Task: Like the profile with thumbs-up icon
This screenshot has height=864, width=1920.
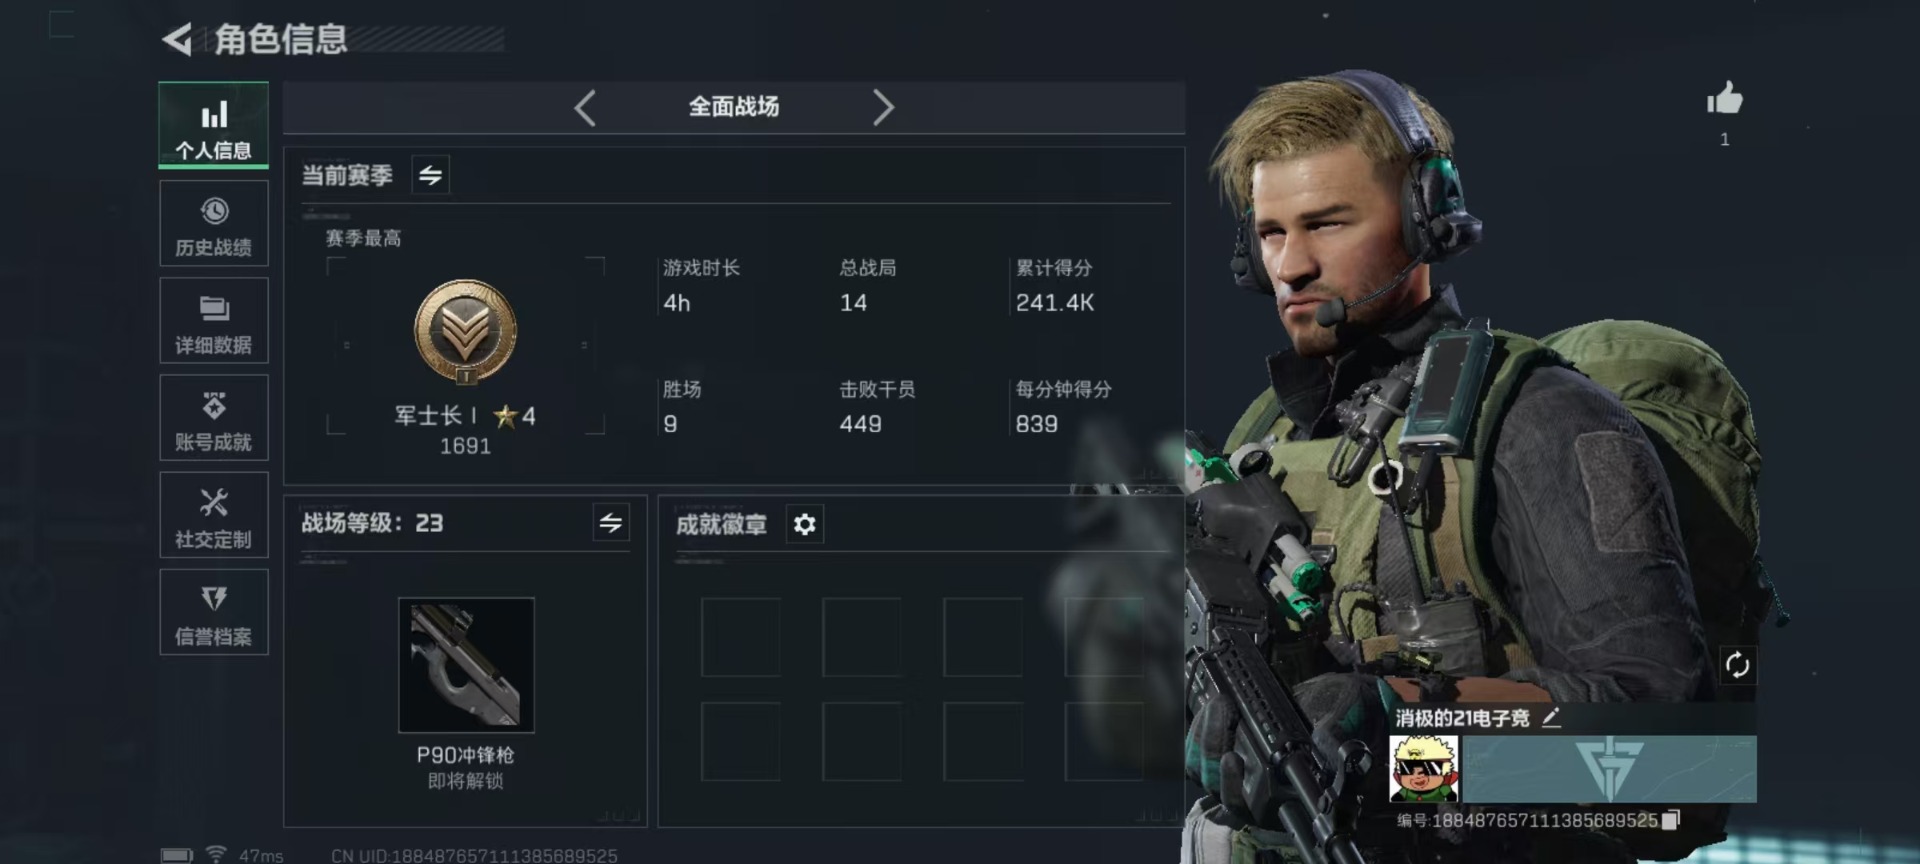Action: point(1724,99)
